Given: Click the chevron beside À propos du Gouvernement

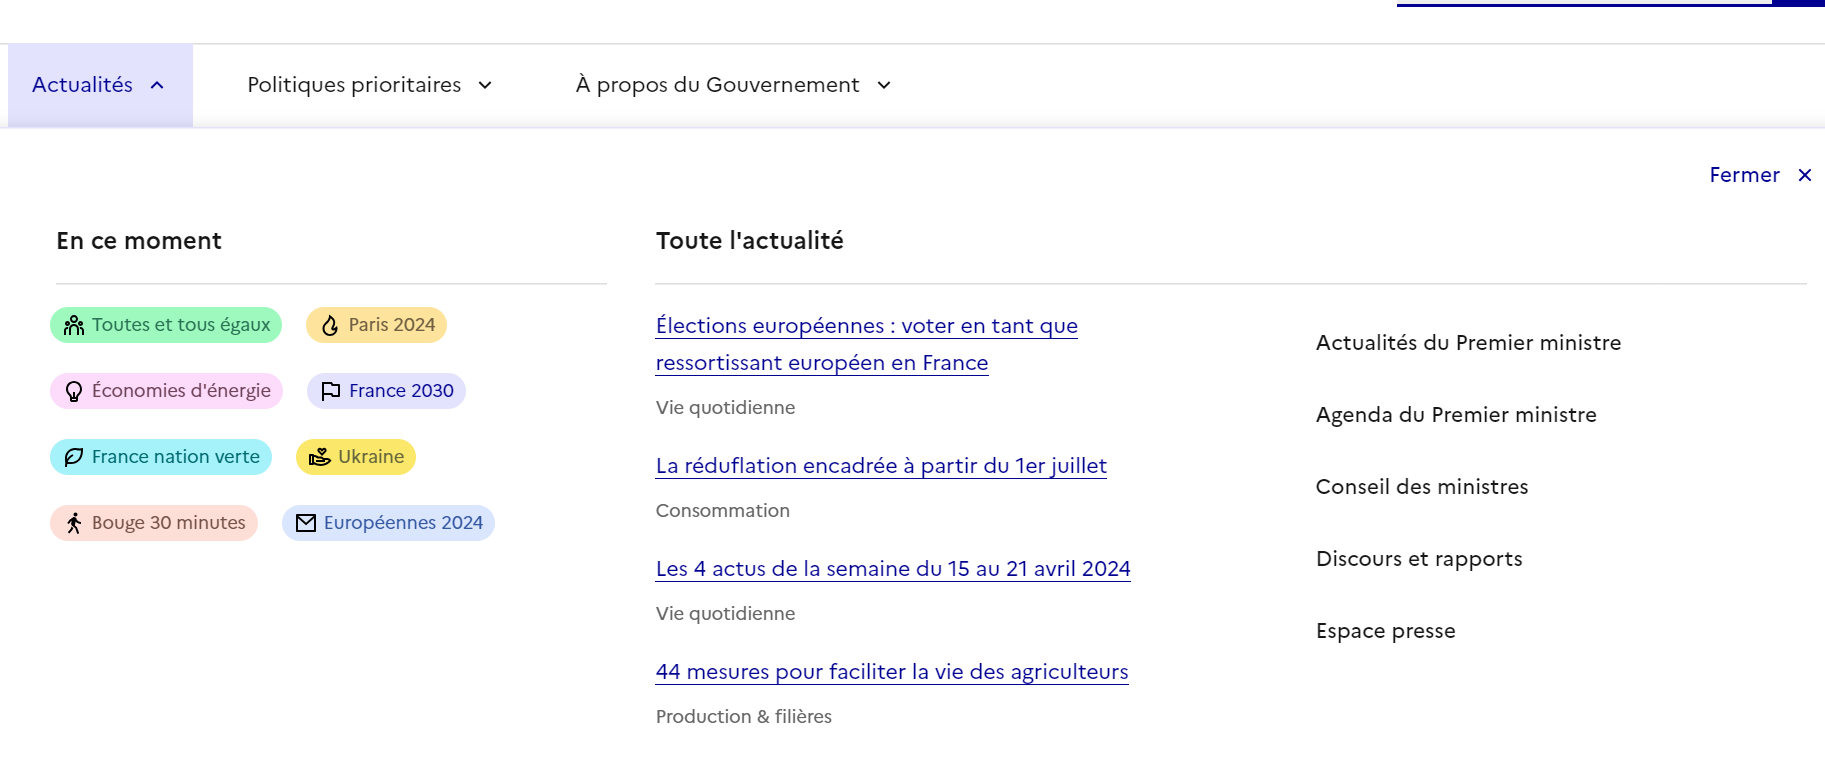Looking at the screenshot, I should click(884, 85).
